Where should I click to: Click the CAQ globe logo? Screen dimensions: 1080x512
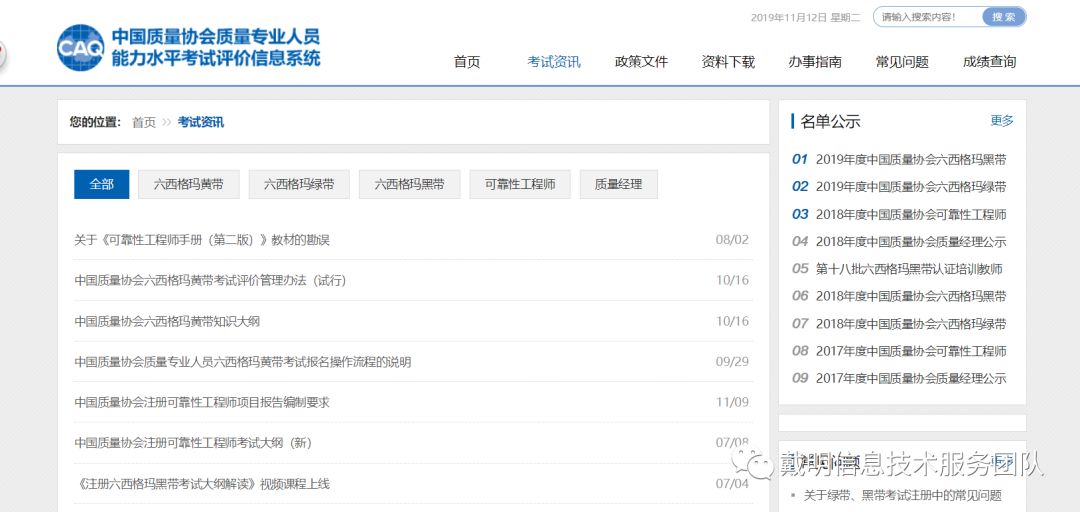coord(81,48)
